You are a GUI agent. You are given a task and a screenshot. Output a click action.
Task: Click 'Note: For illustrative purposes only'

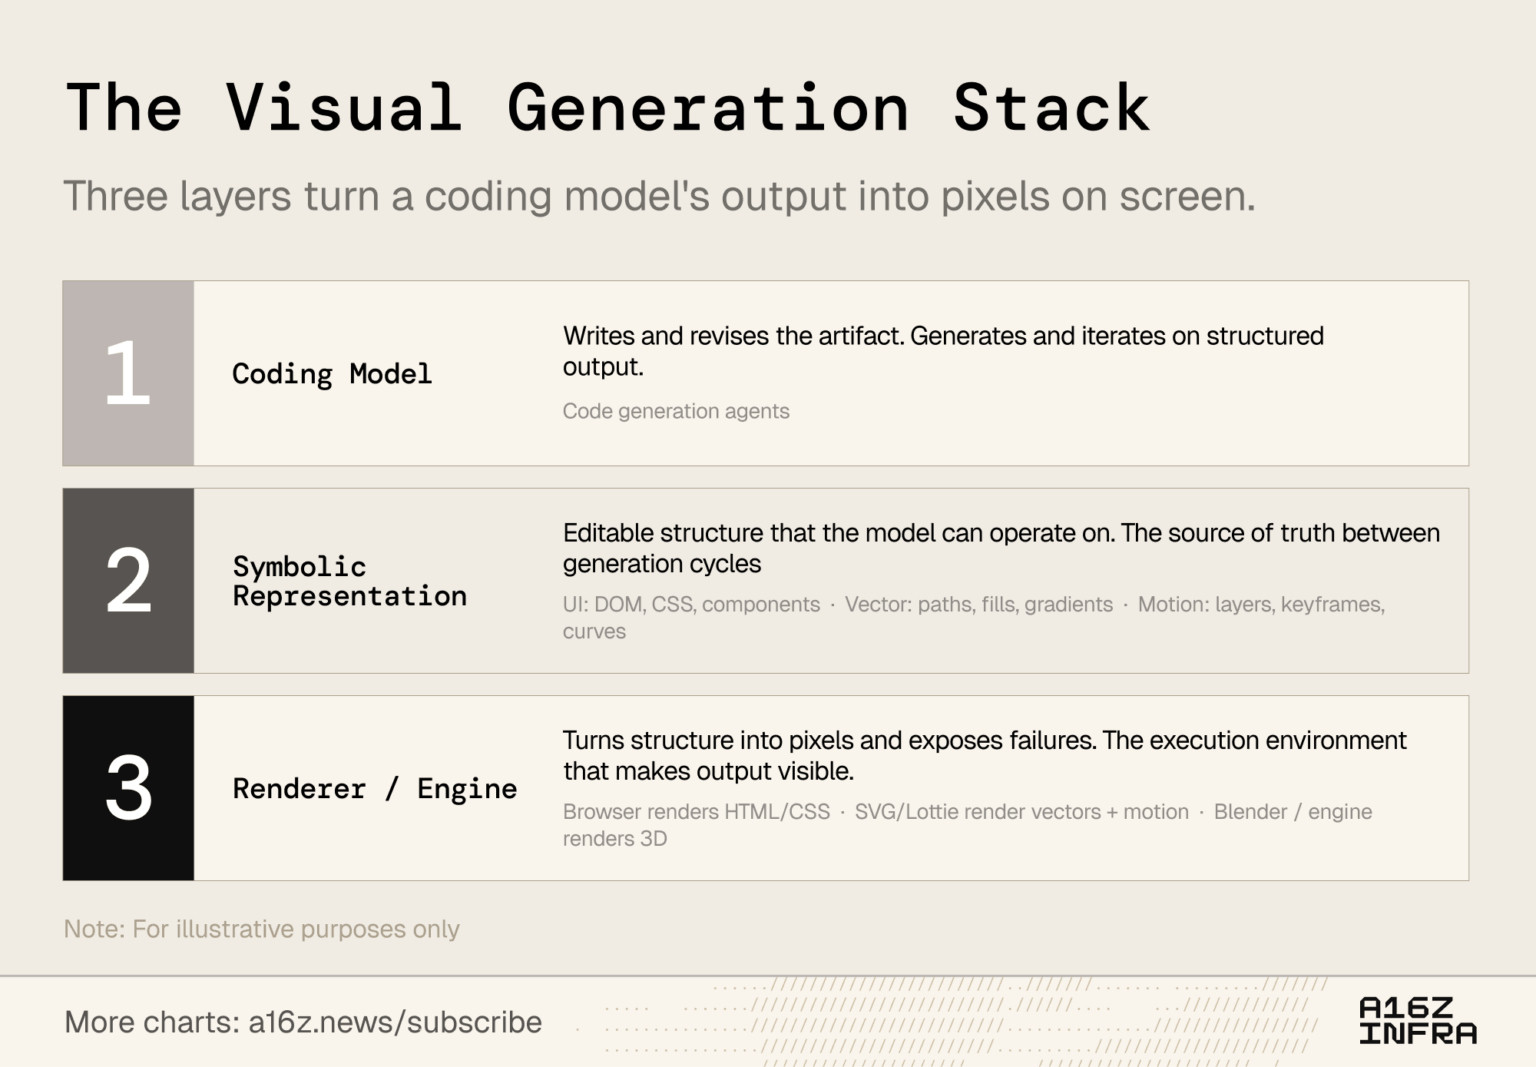click(262, 929)
